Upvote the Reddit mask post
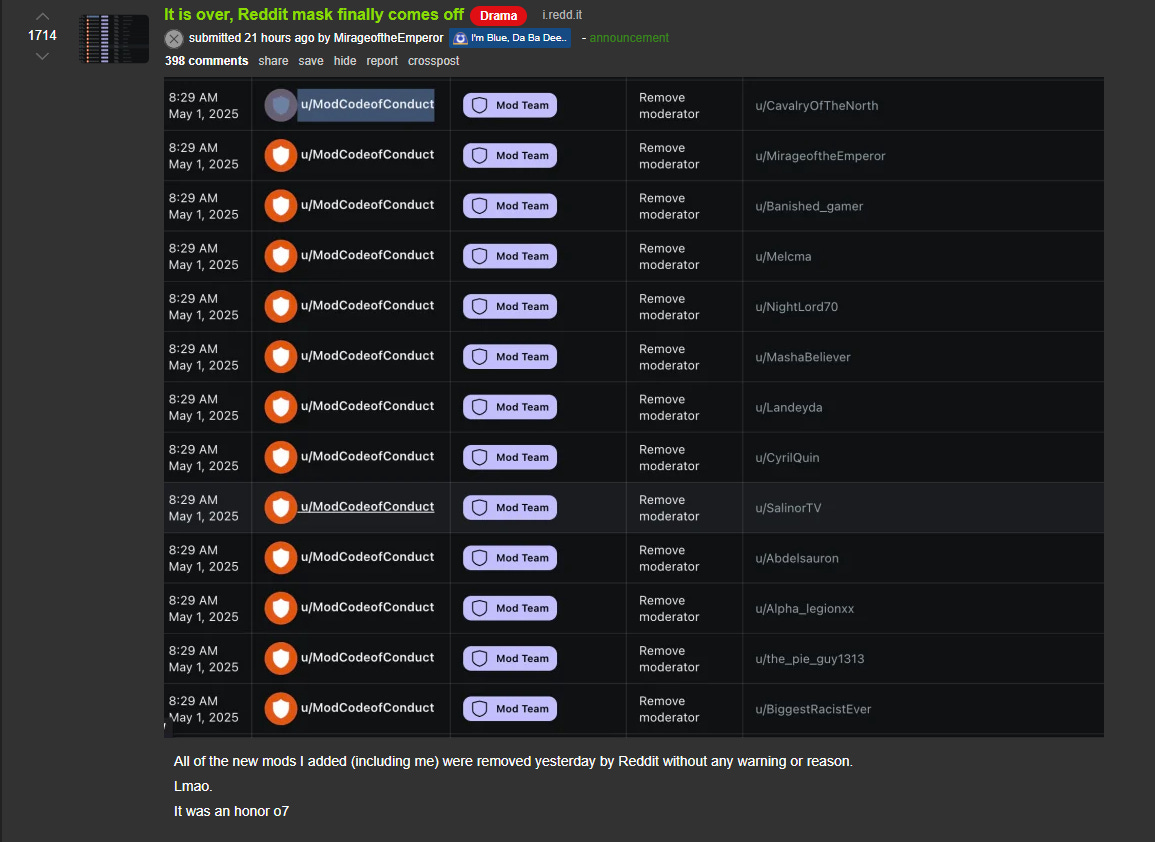 pos(42,17)
